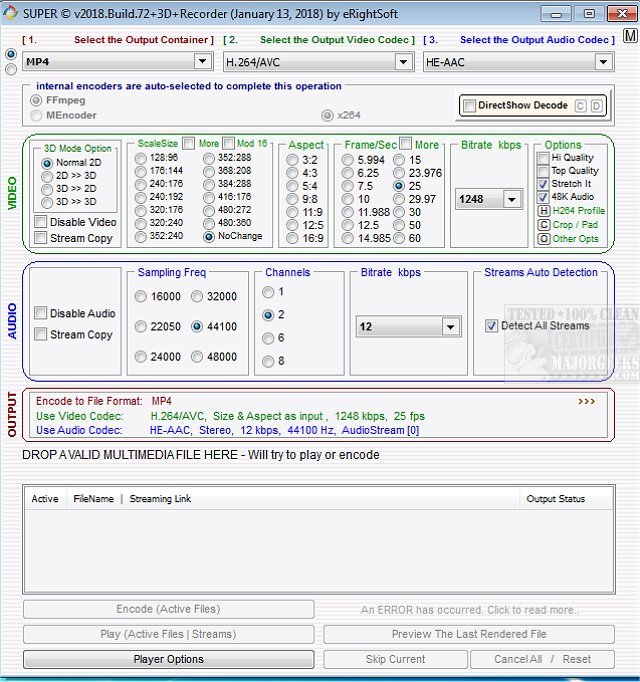Choose 29.97 frames per second
Screen dimensions: 640x682
pyautogui.click(x=400, y=199)
